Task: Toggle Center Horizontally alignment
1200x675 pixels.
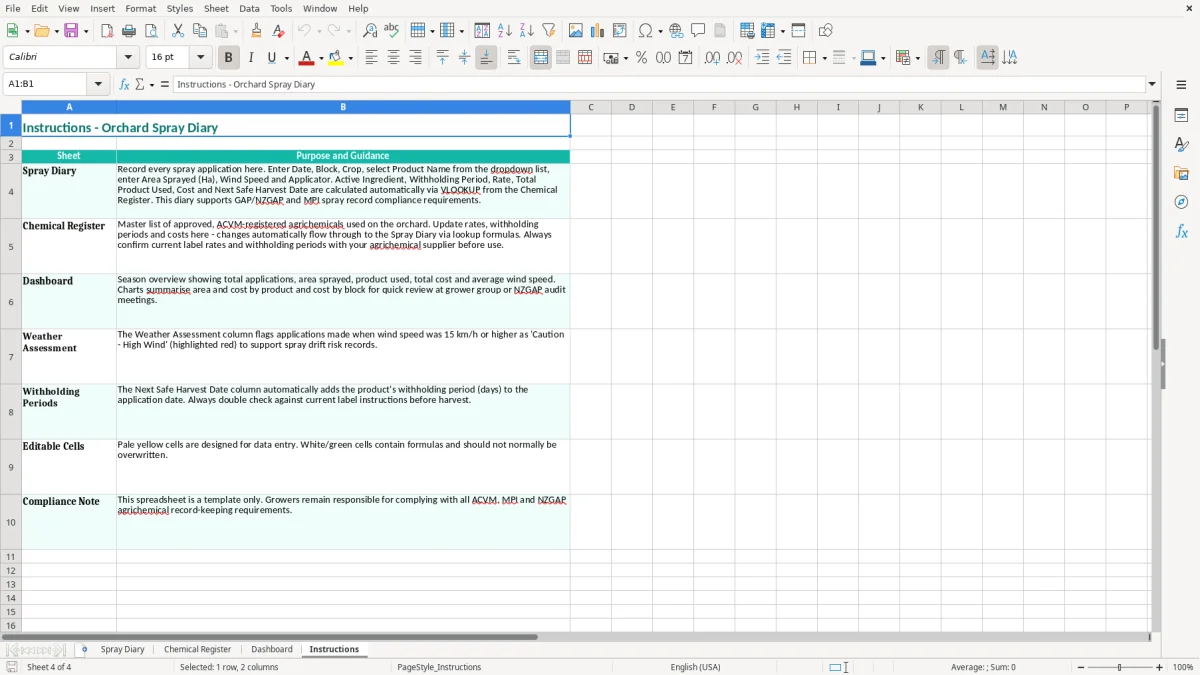Action: coord(393,58)
